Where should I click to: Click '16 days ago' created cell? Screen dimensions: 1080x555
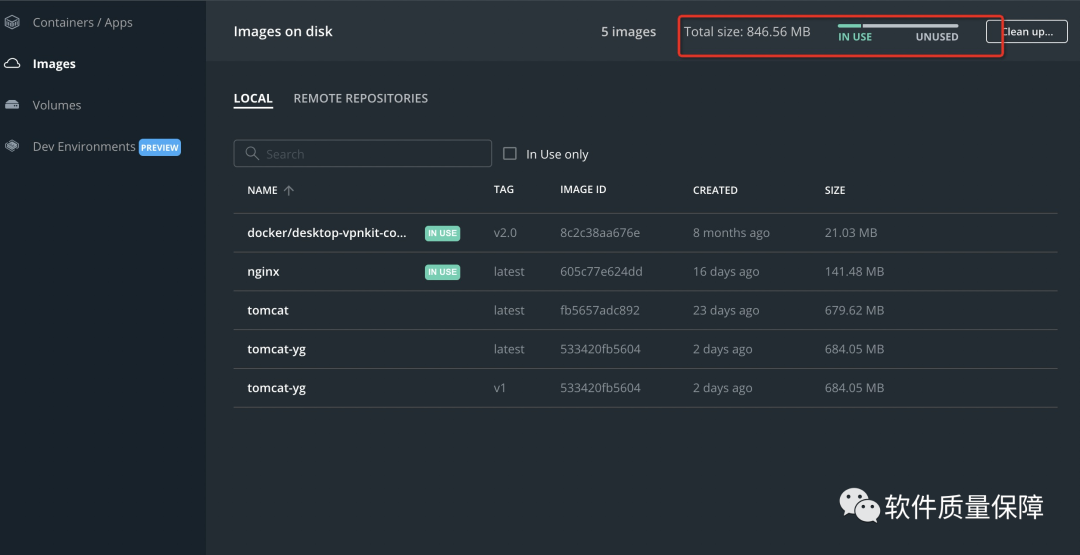point(726,272)
